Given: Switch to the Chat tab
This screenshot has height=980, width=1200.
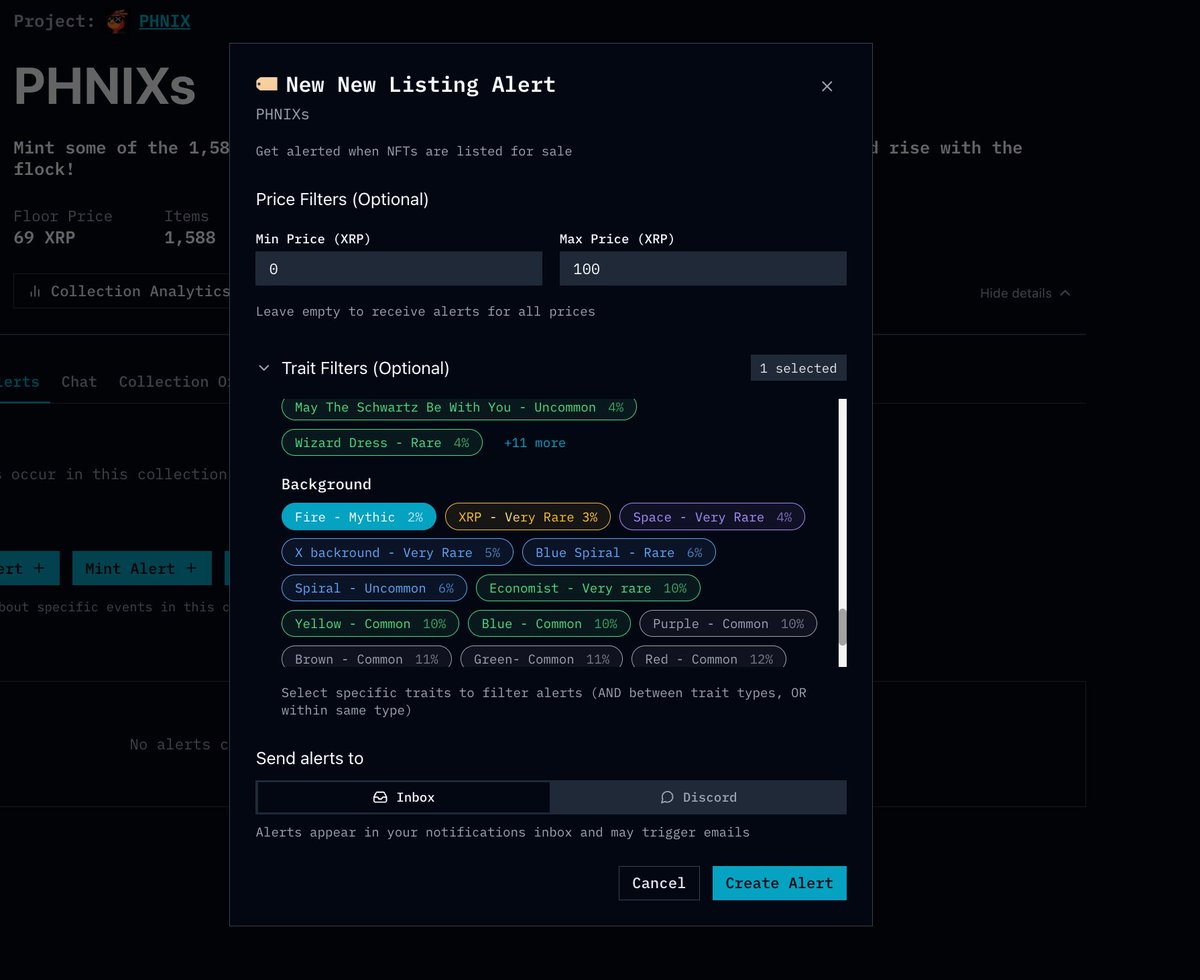Looking at the screenshot, I should (79, 381).
